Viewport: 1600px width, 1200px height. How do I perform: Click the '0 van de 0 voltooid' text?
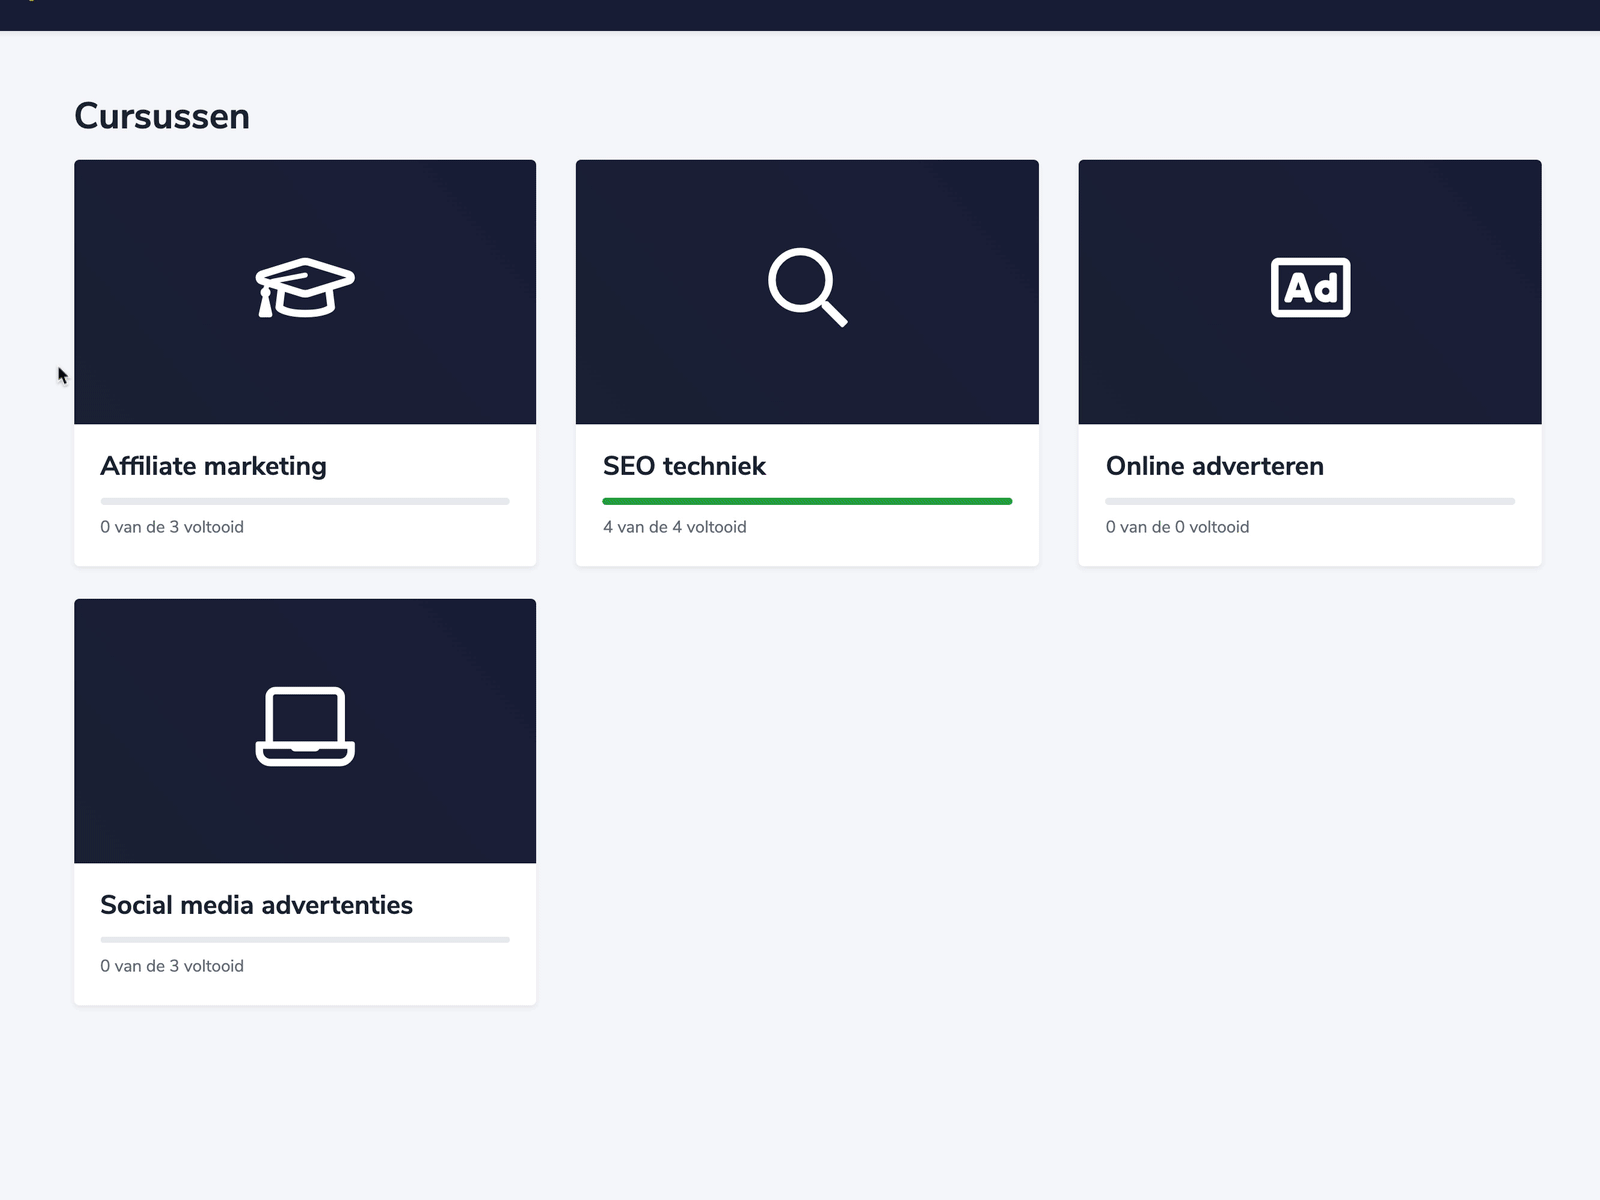tap(1177, 527)
